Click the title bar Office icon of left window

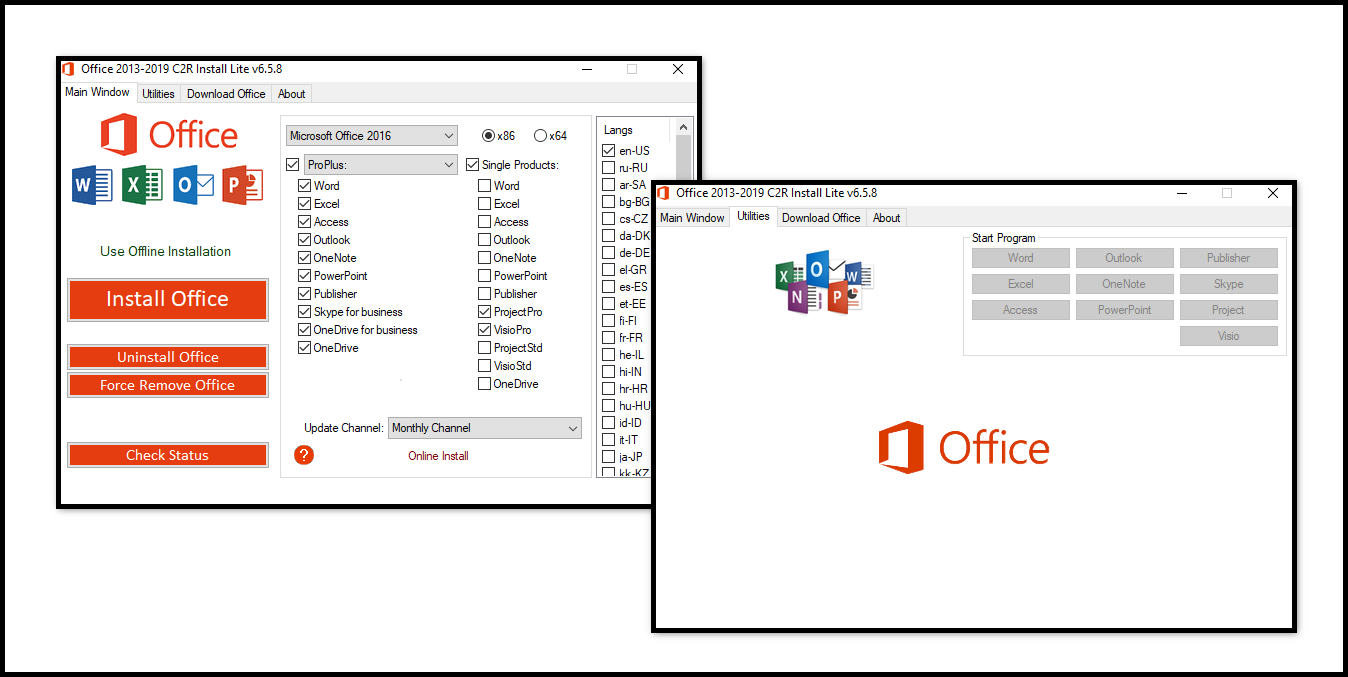click(68, 69)
